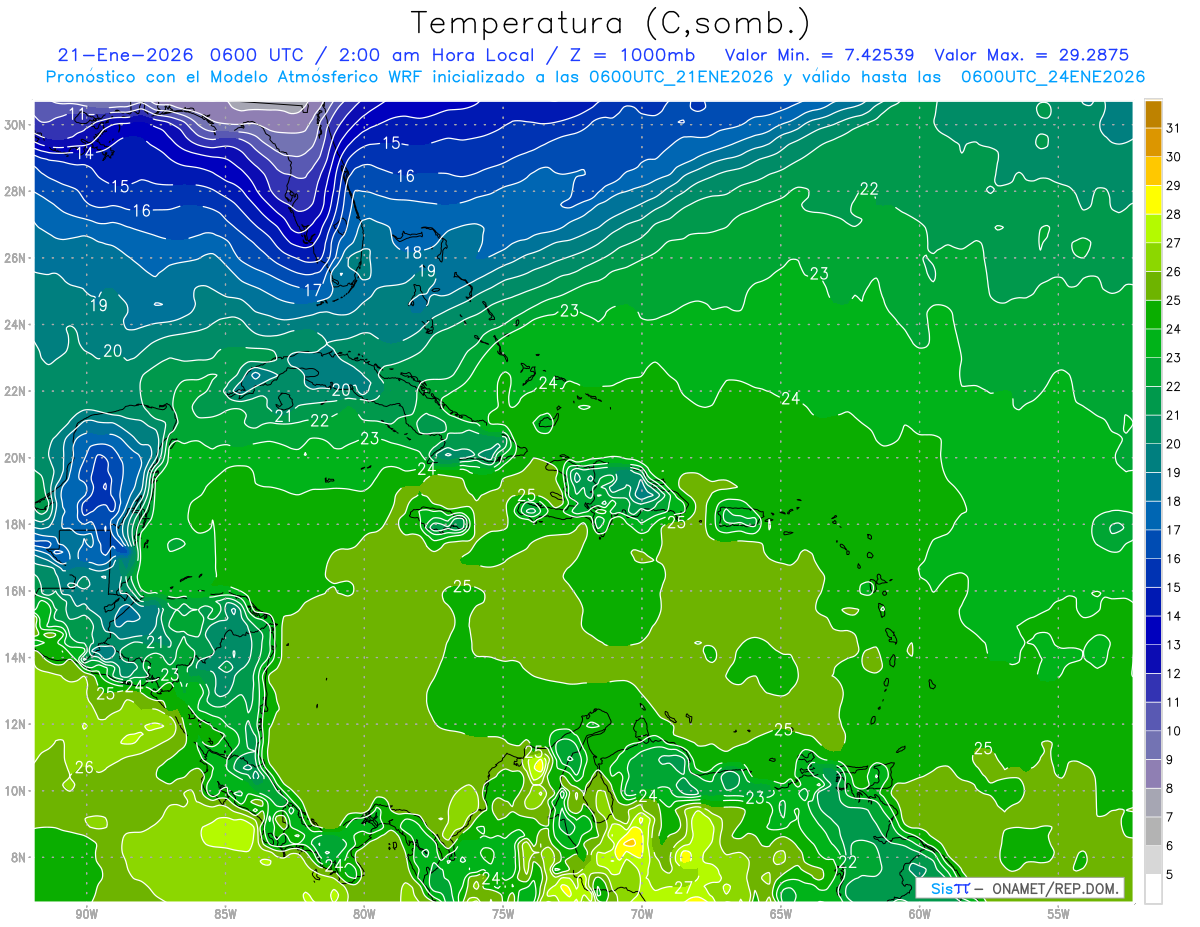Screen dimensions: 1200x927
Task: Pick the orange swatch between 30 and 31
Action: pos(1153,141)
